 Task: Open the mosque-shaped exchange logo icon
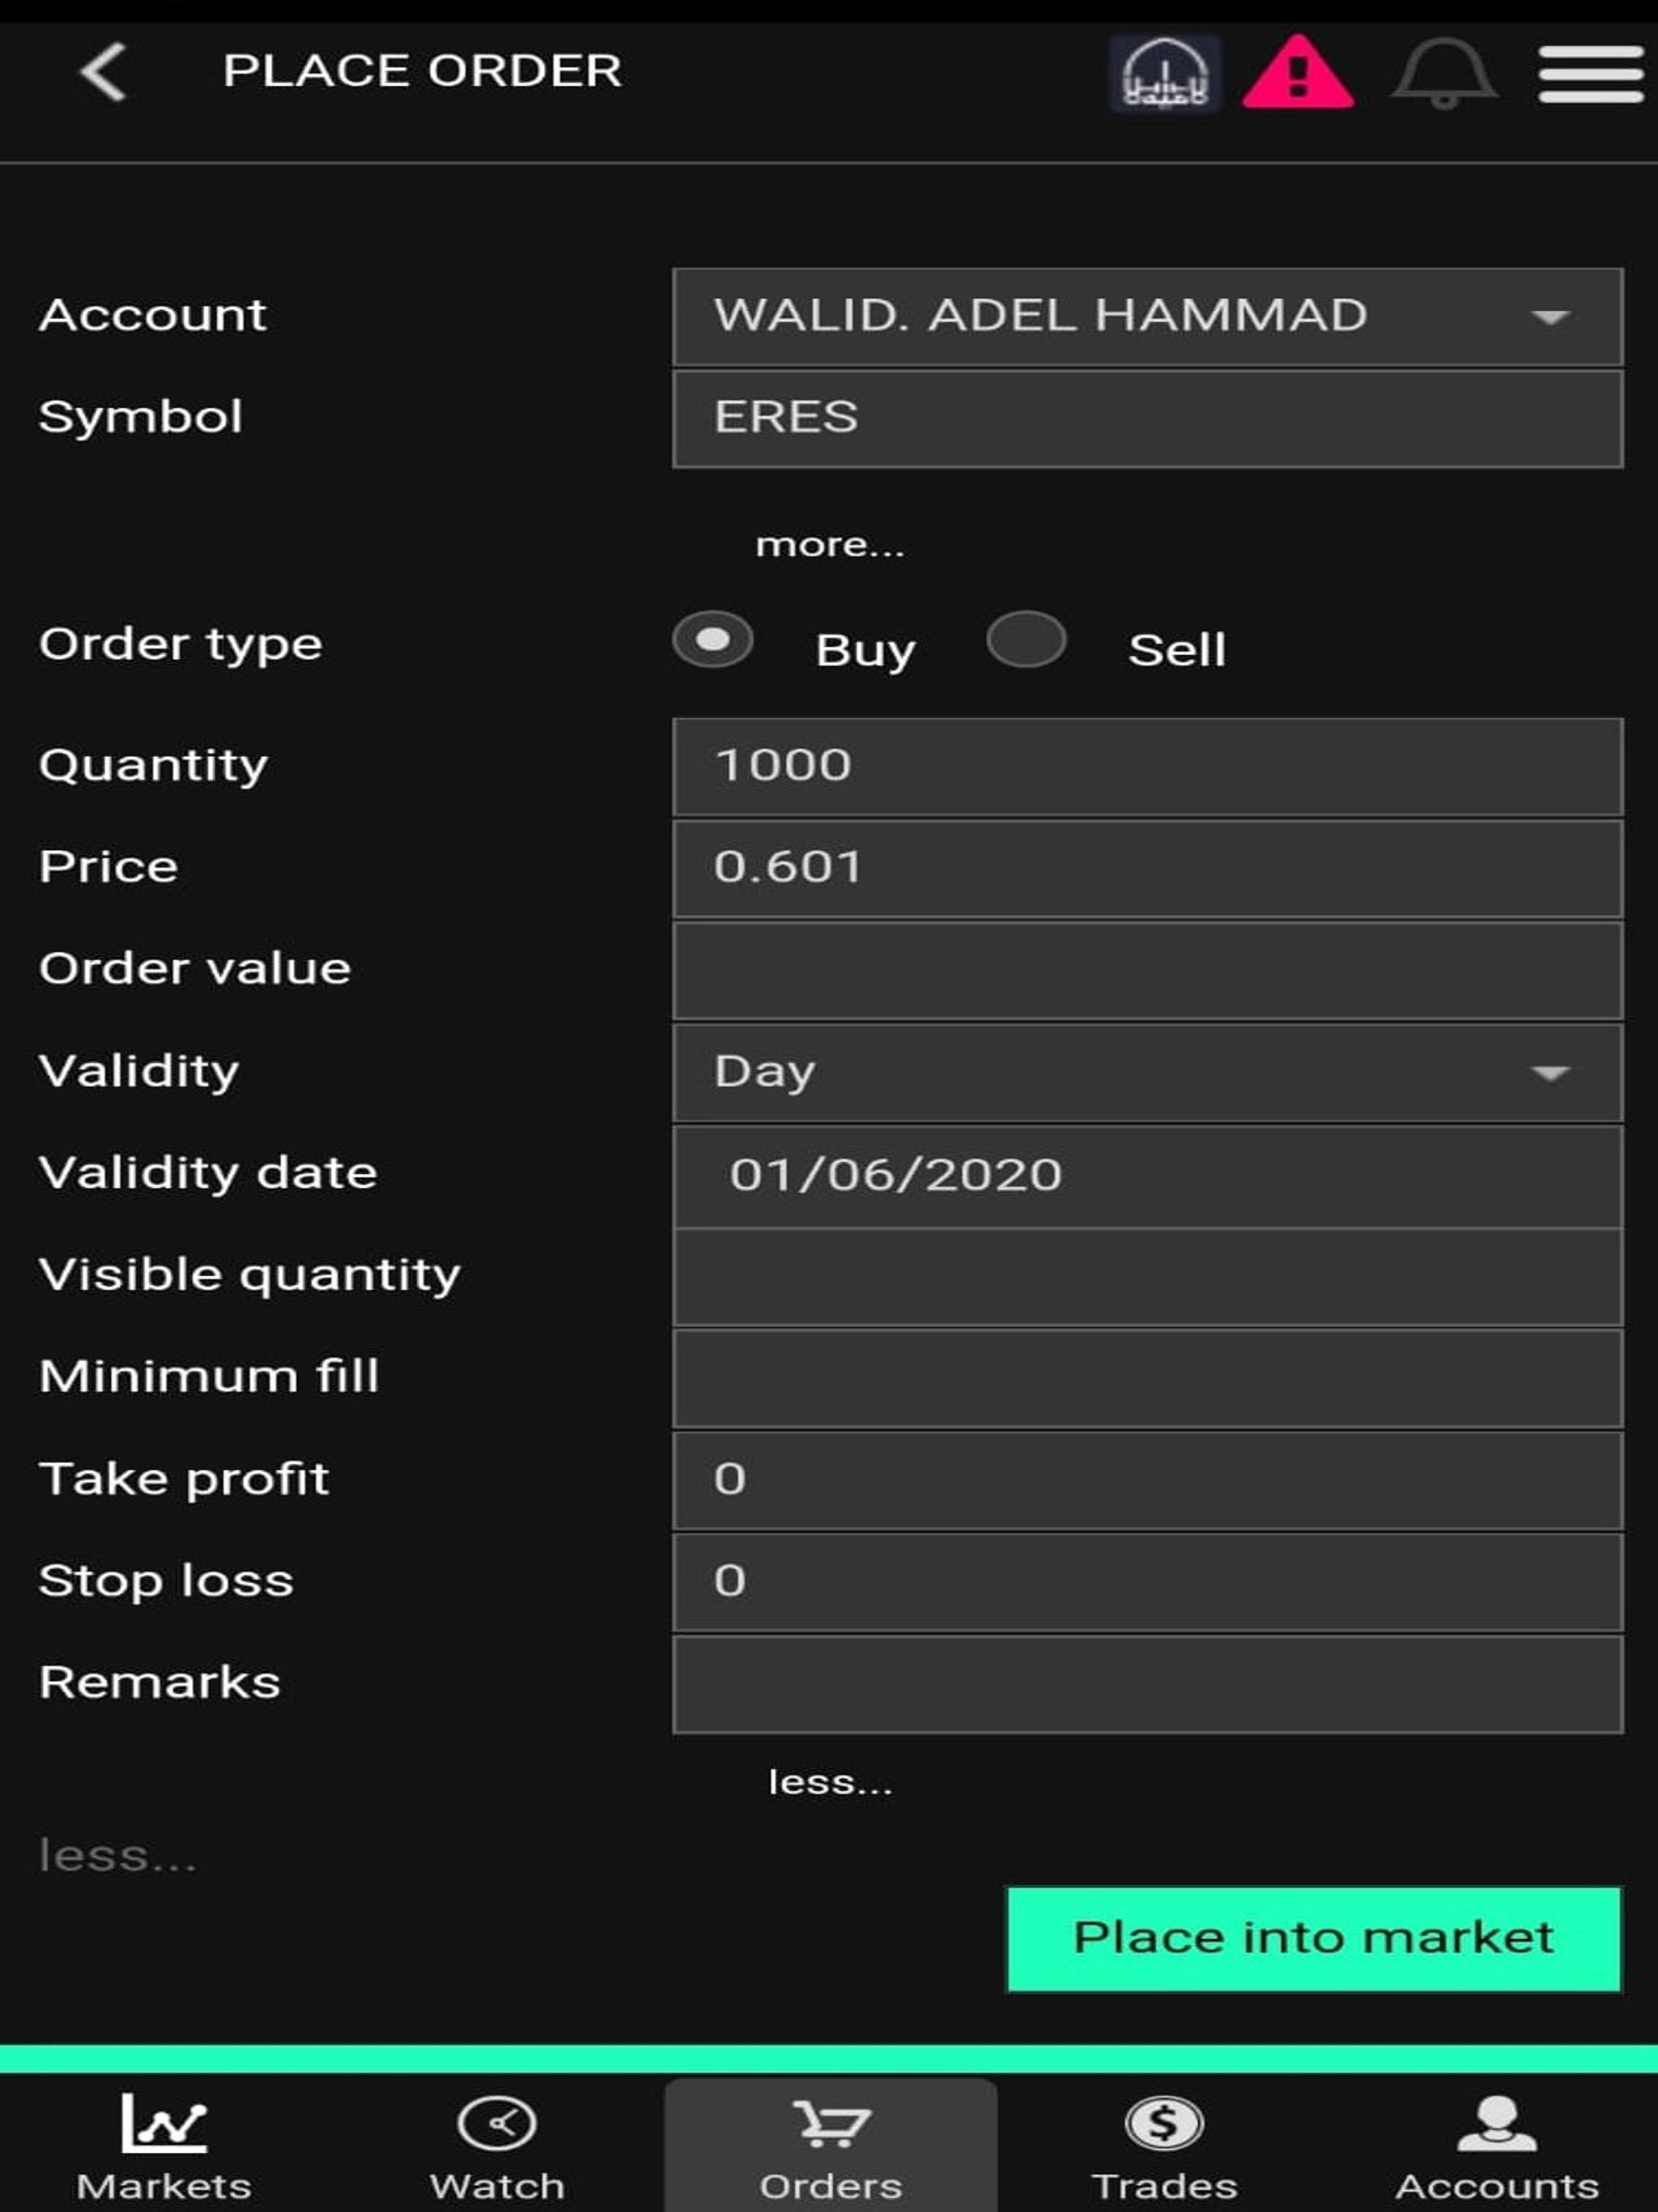1164,74
